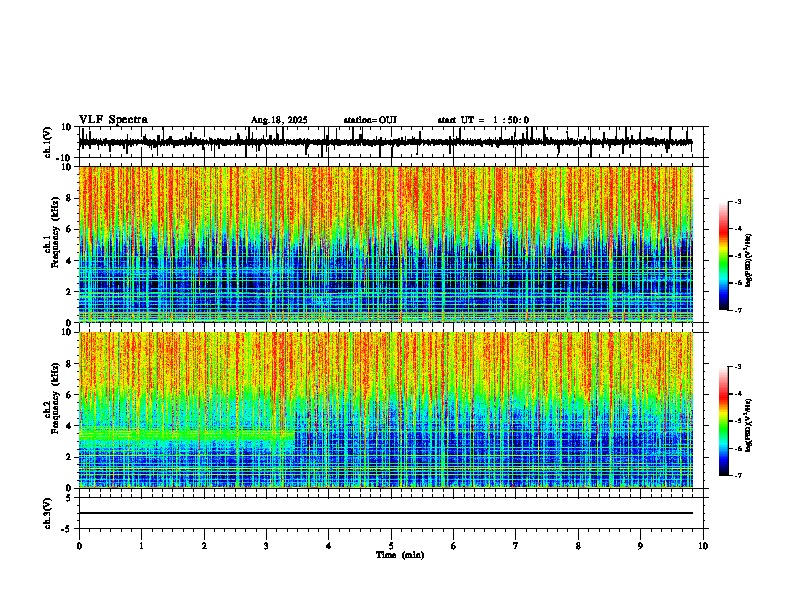Click the flat black ch.3 voltage line

pyautogui.click(x=386, y=513)
